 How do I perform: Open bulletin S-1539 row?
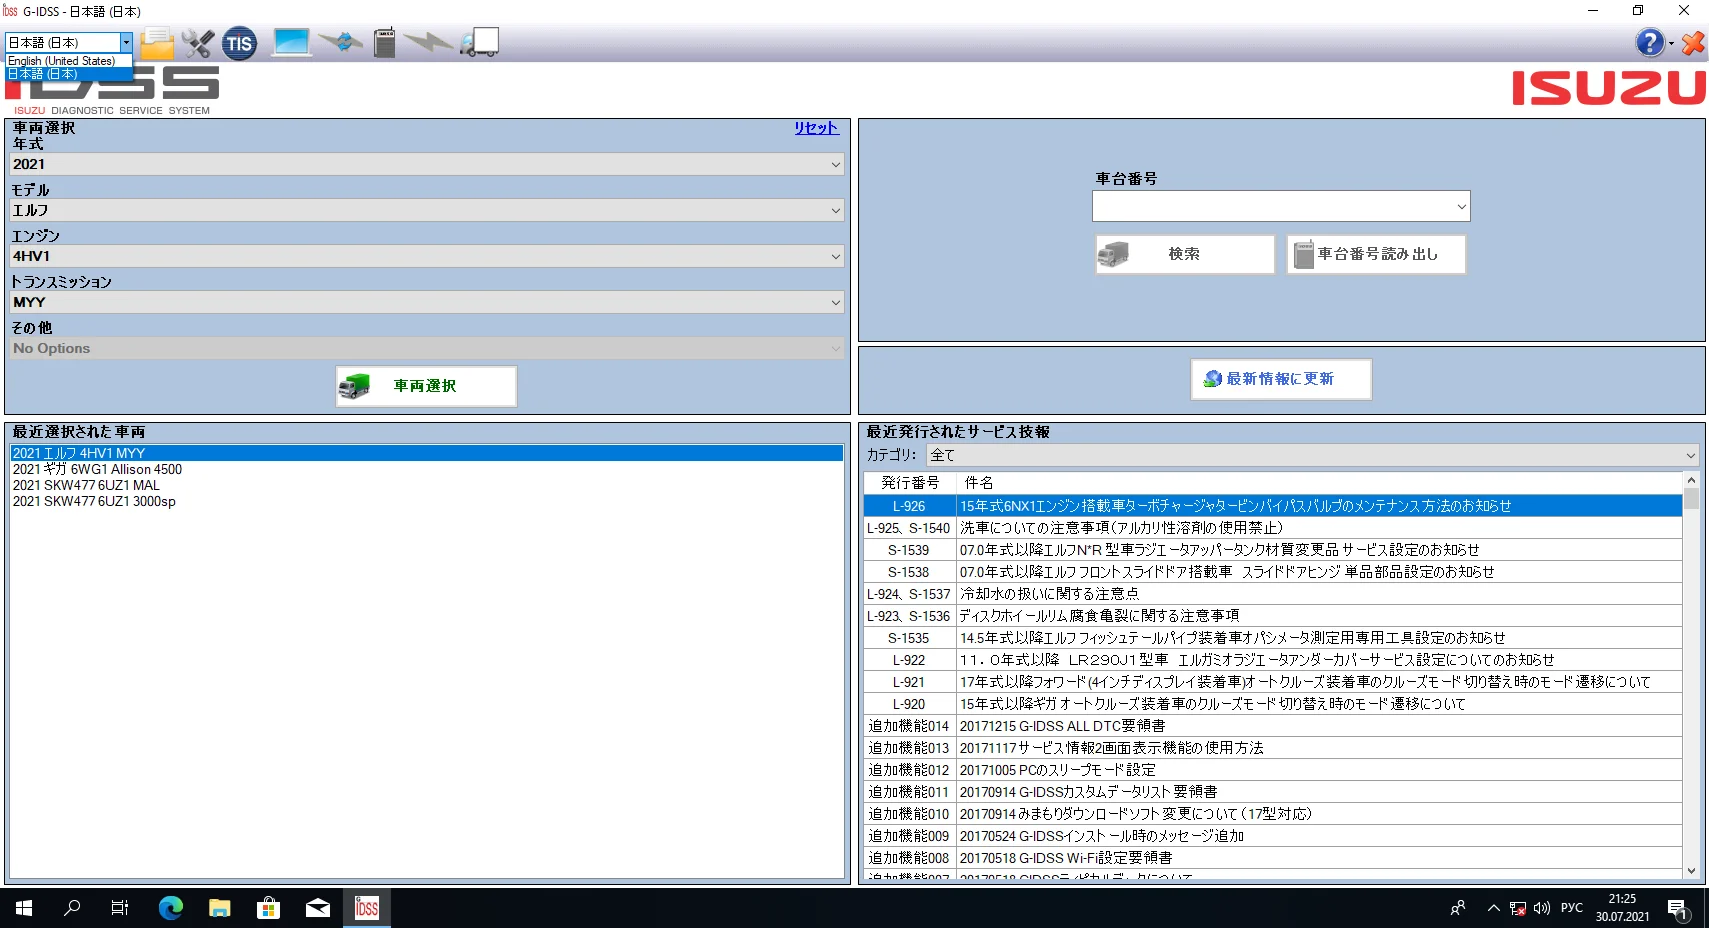click(1273, 550)
